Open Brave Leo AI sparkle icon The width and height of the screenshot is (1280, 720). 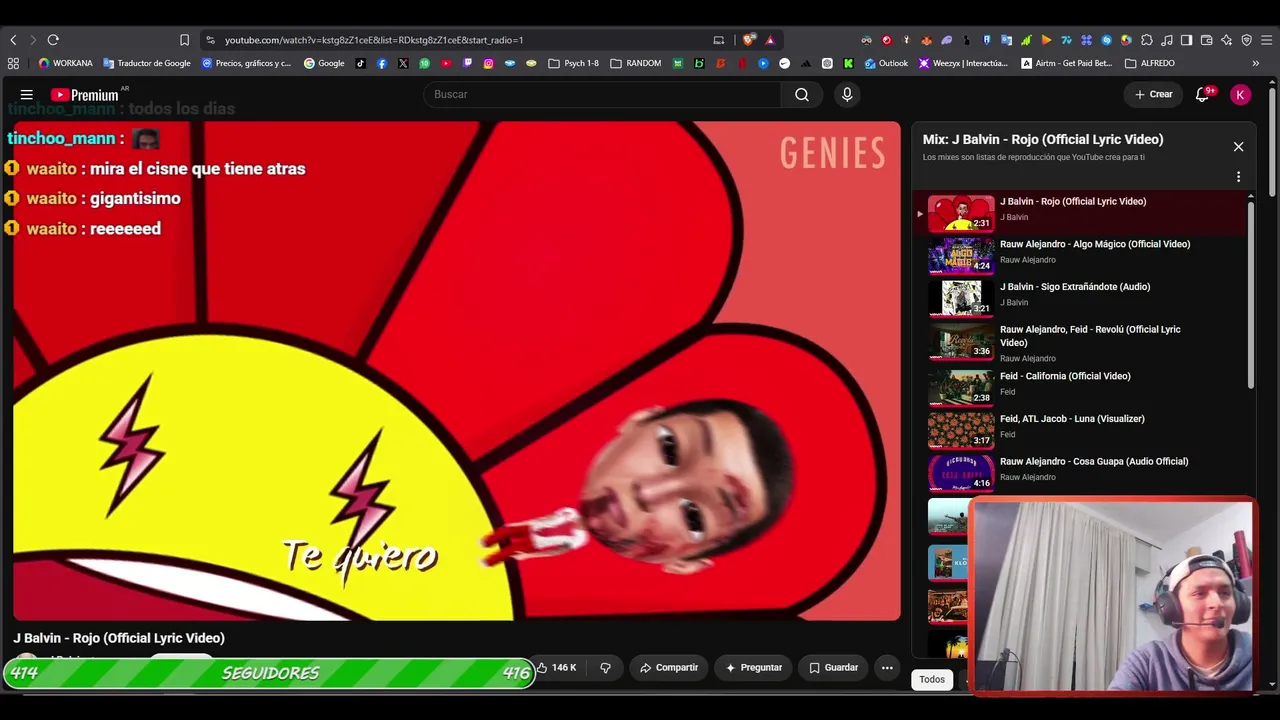[x=1226, y=40]
